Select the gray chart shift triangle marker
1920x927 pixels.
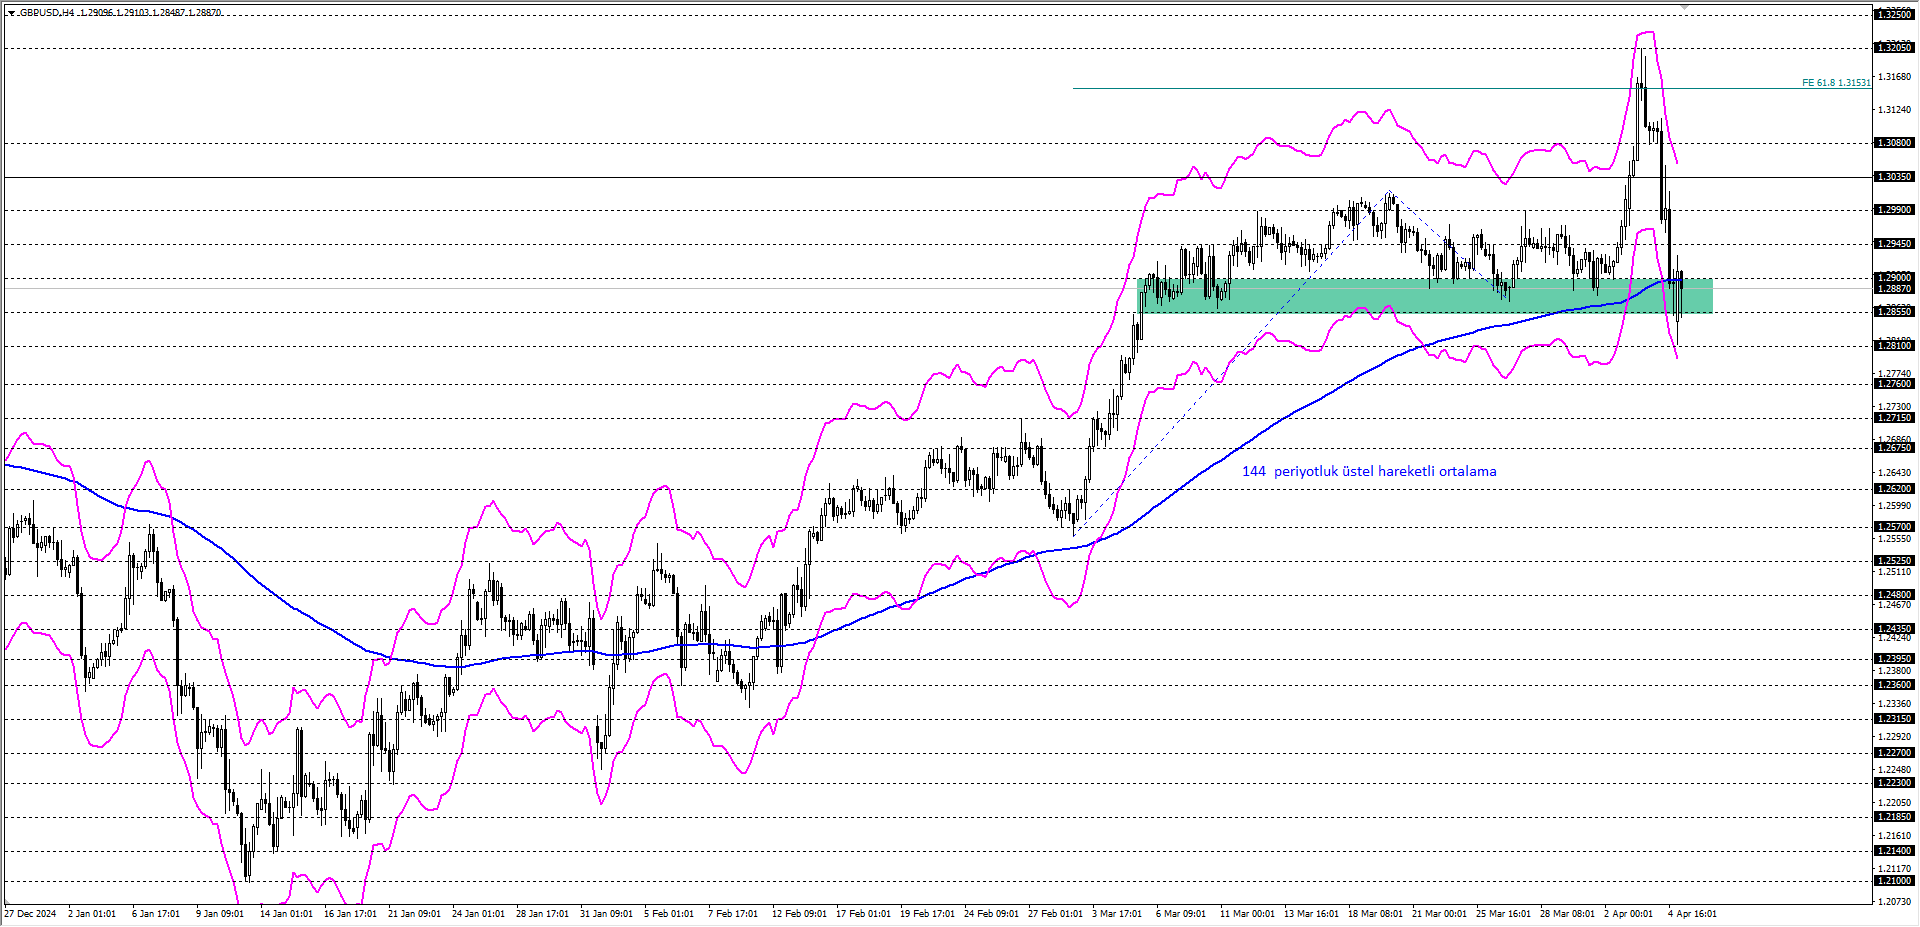click(1684, 7)
